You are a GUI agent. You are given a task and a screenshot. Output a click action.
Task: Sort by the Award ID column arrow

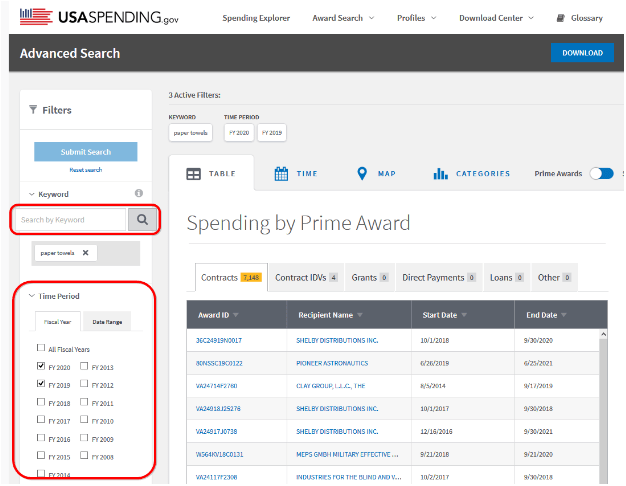[x=236, y=315]
